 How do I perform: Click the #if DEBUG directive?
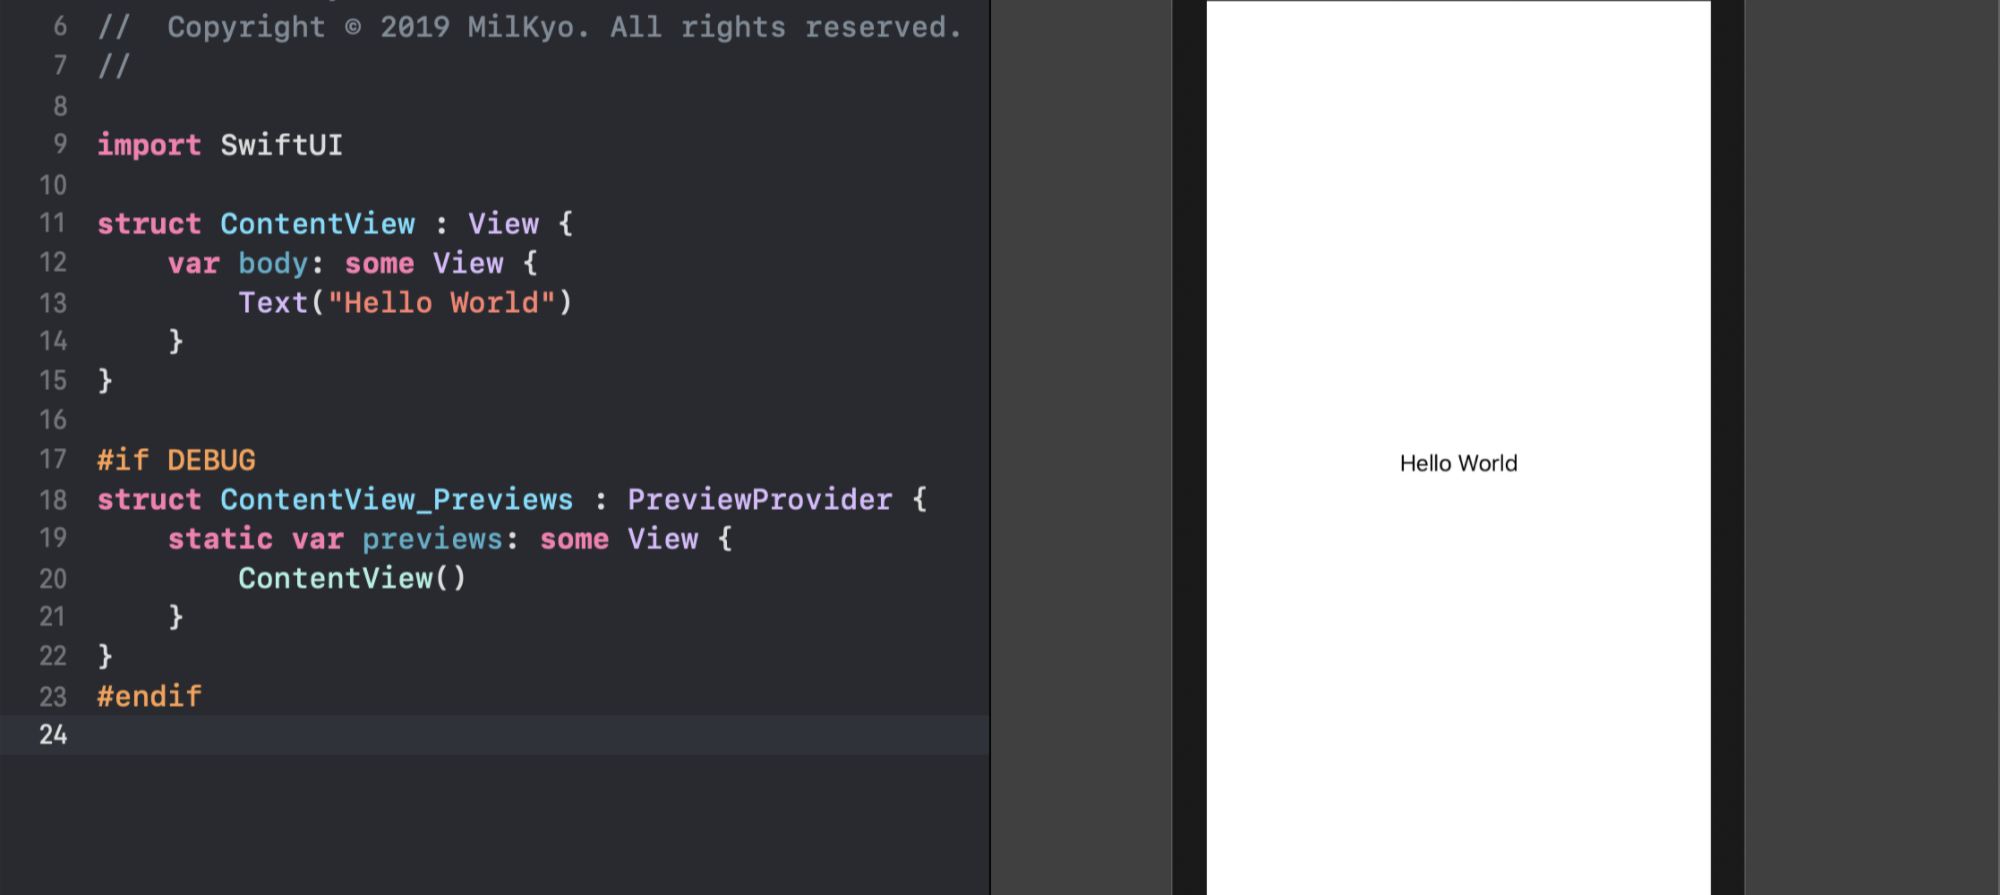tap(176, 460)
